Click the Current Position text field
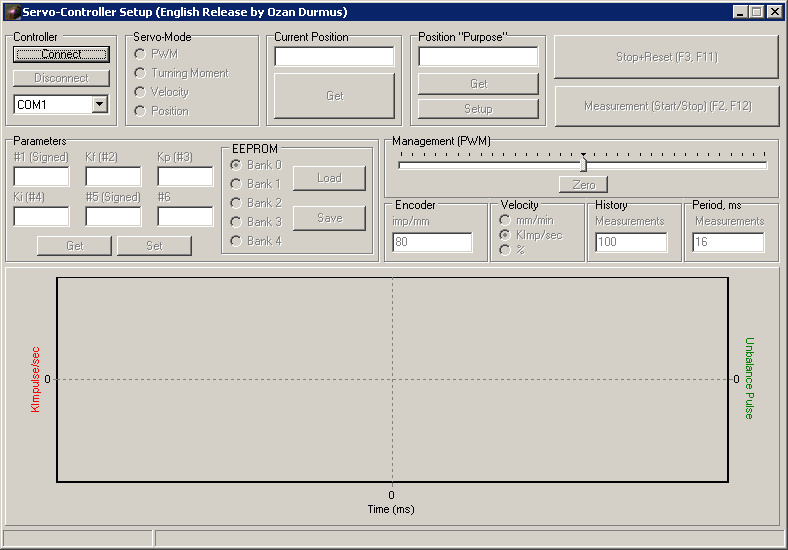 coord(334,57)
